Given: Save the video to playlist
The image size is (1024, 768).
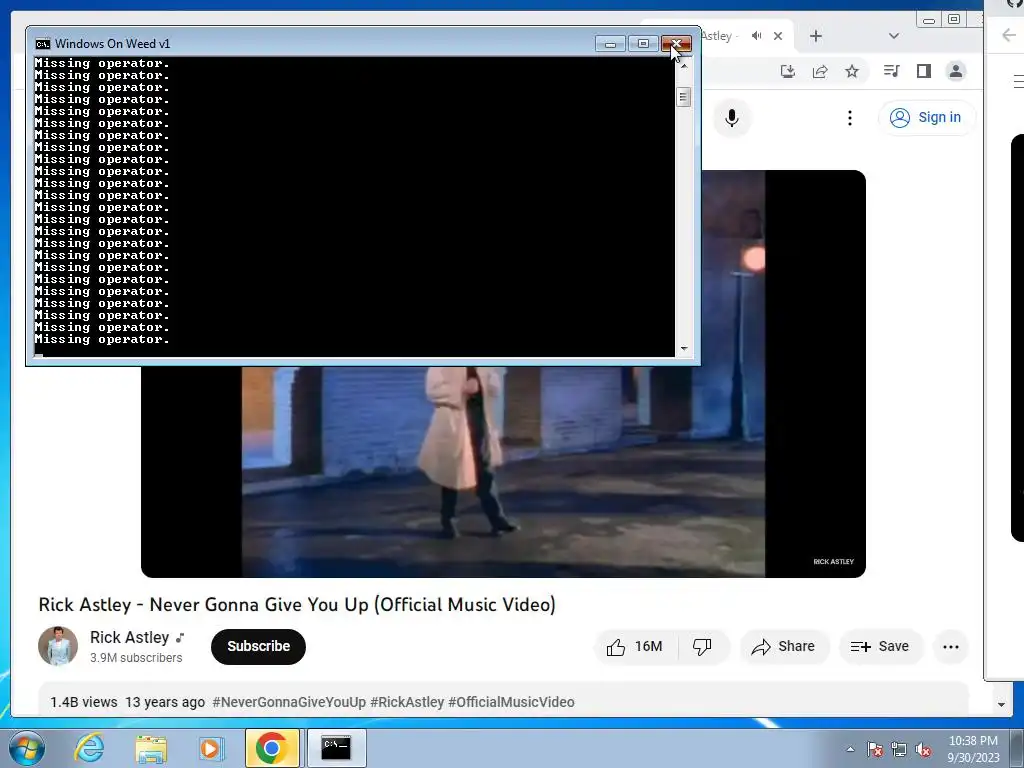Looking at the screenshot, I should point(880,647).
